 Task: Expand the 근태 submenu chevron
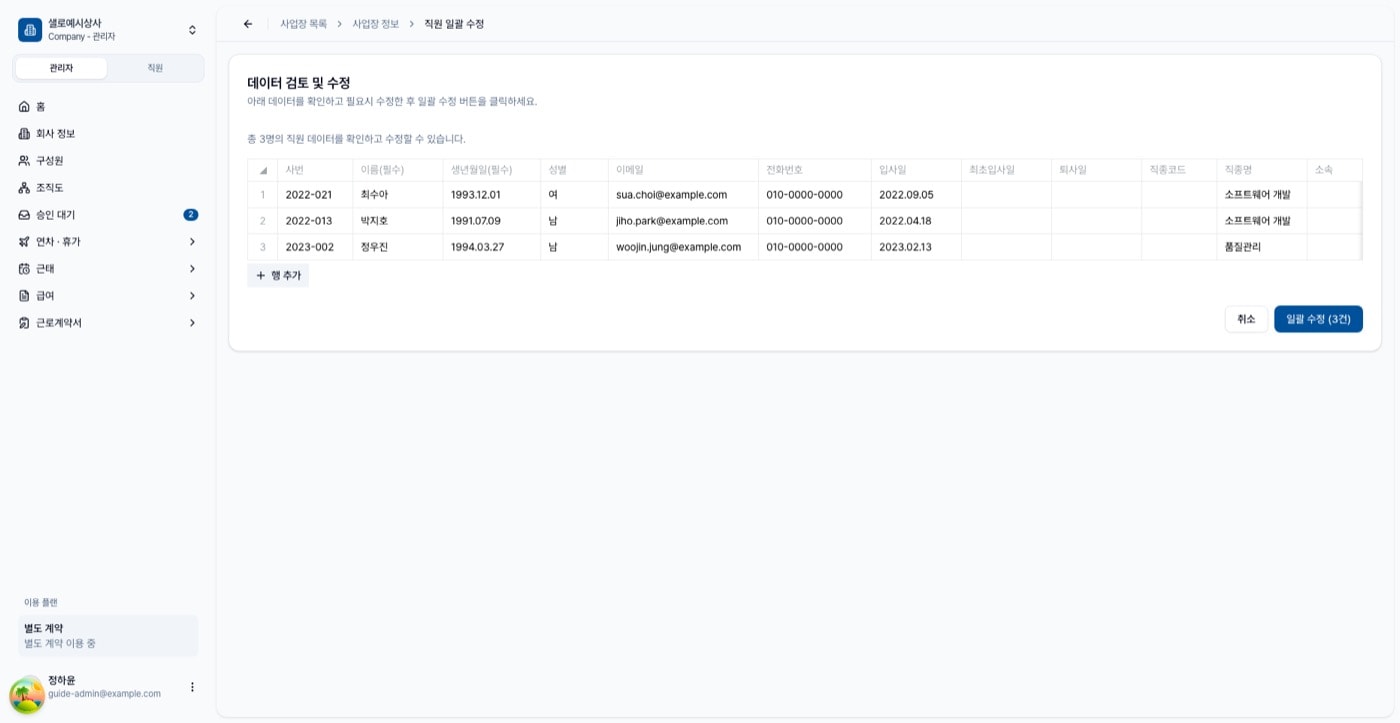coord(192,268)
